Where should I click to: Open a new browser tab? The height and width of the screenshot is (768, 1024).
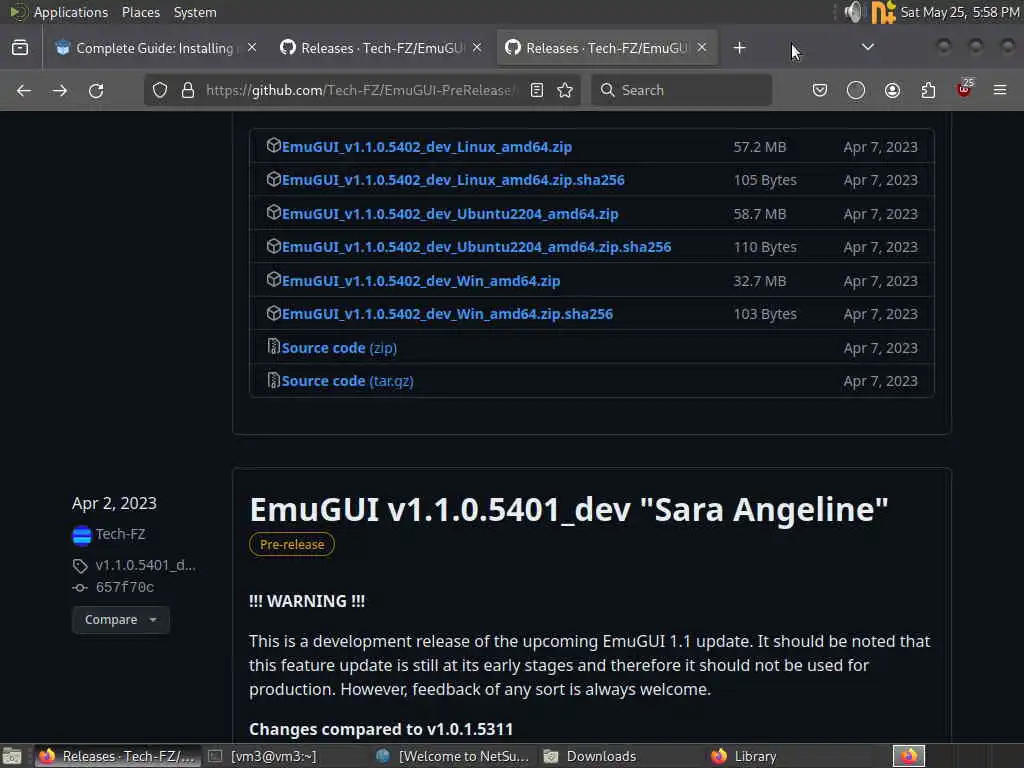click(x=739, y=48)
